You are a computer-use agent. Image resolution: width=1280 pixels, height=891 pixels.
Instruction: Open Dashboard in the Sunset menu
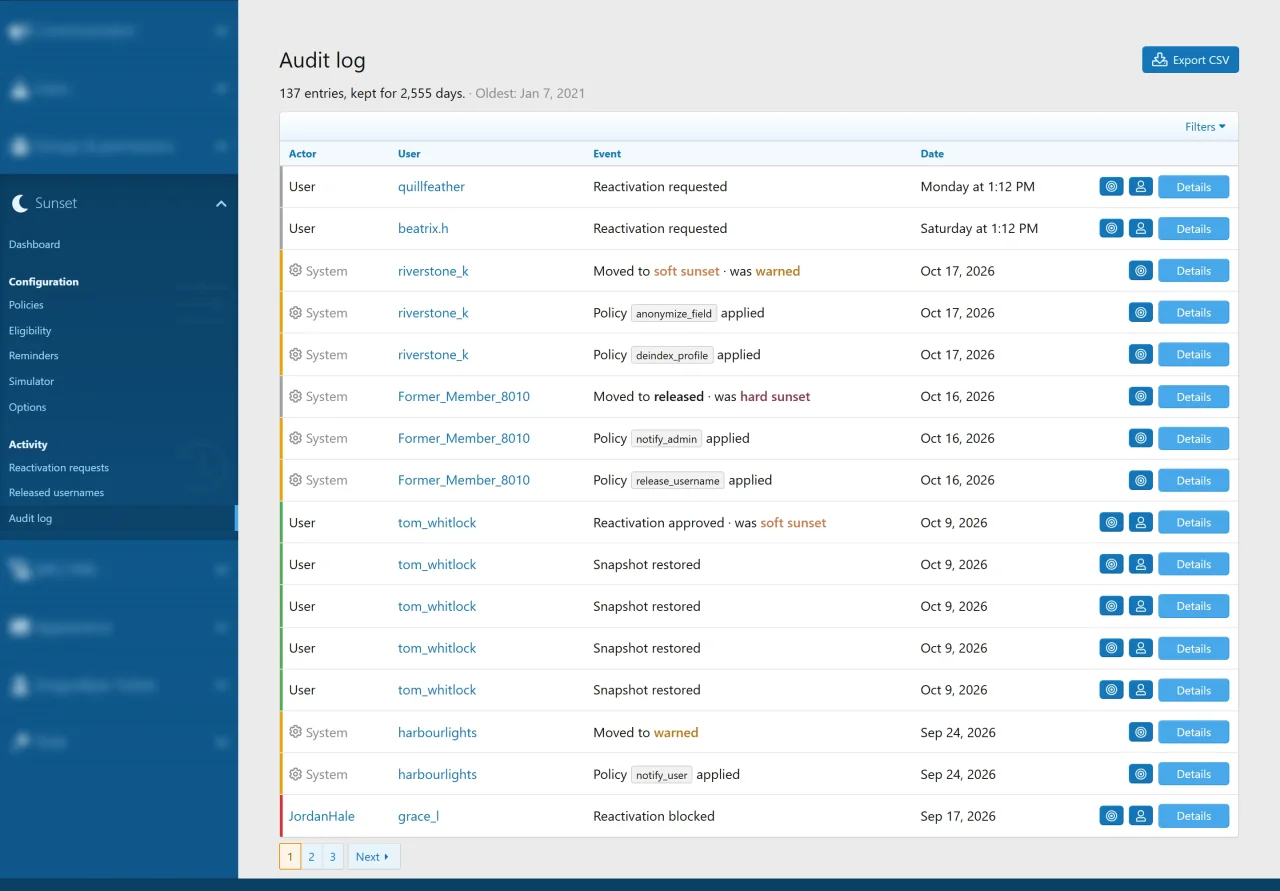(34, 244)
